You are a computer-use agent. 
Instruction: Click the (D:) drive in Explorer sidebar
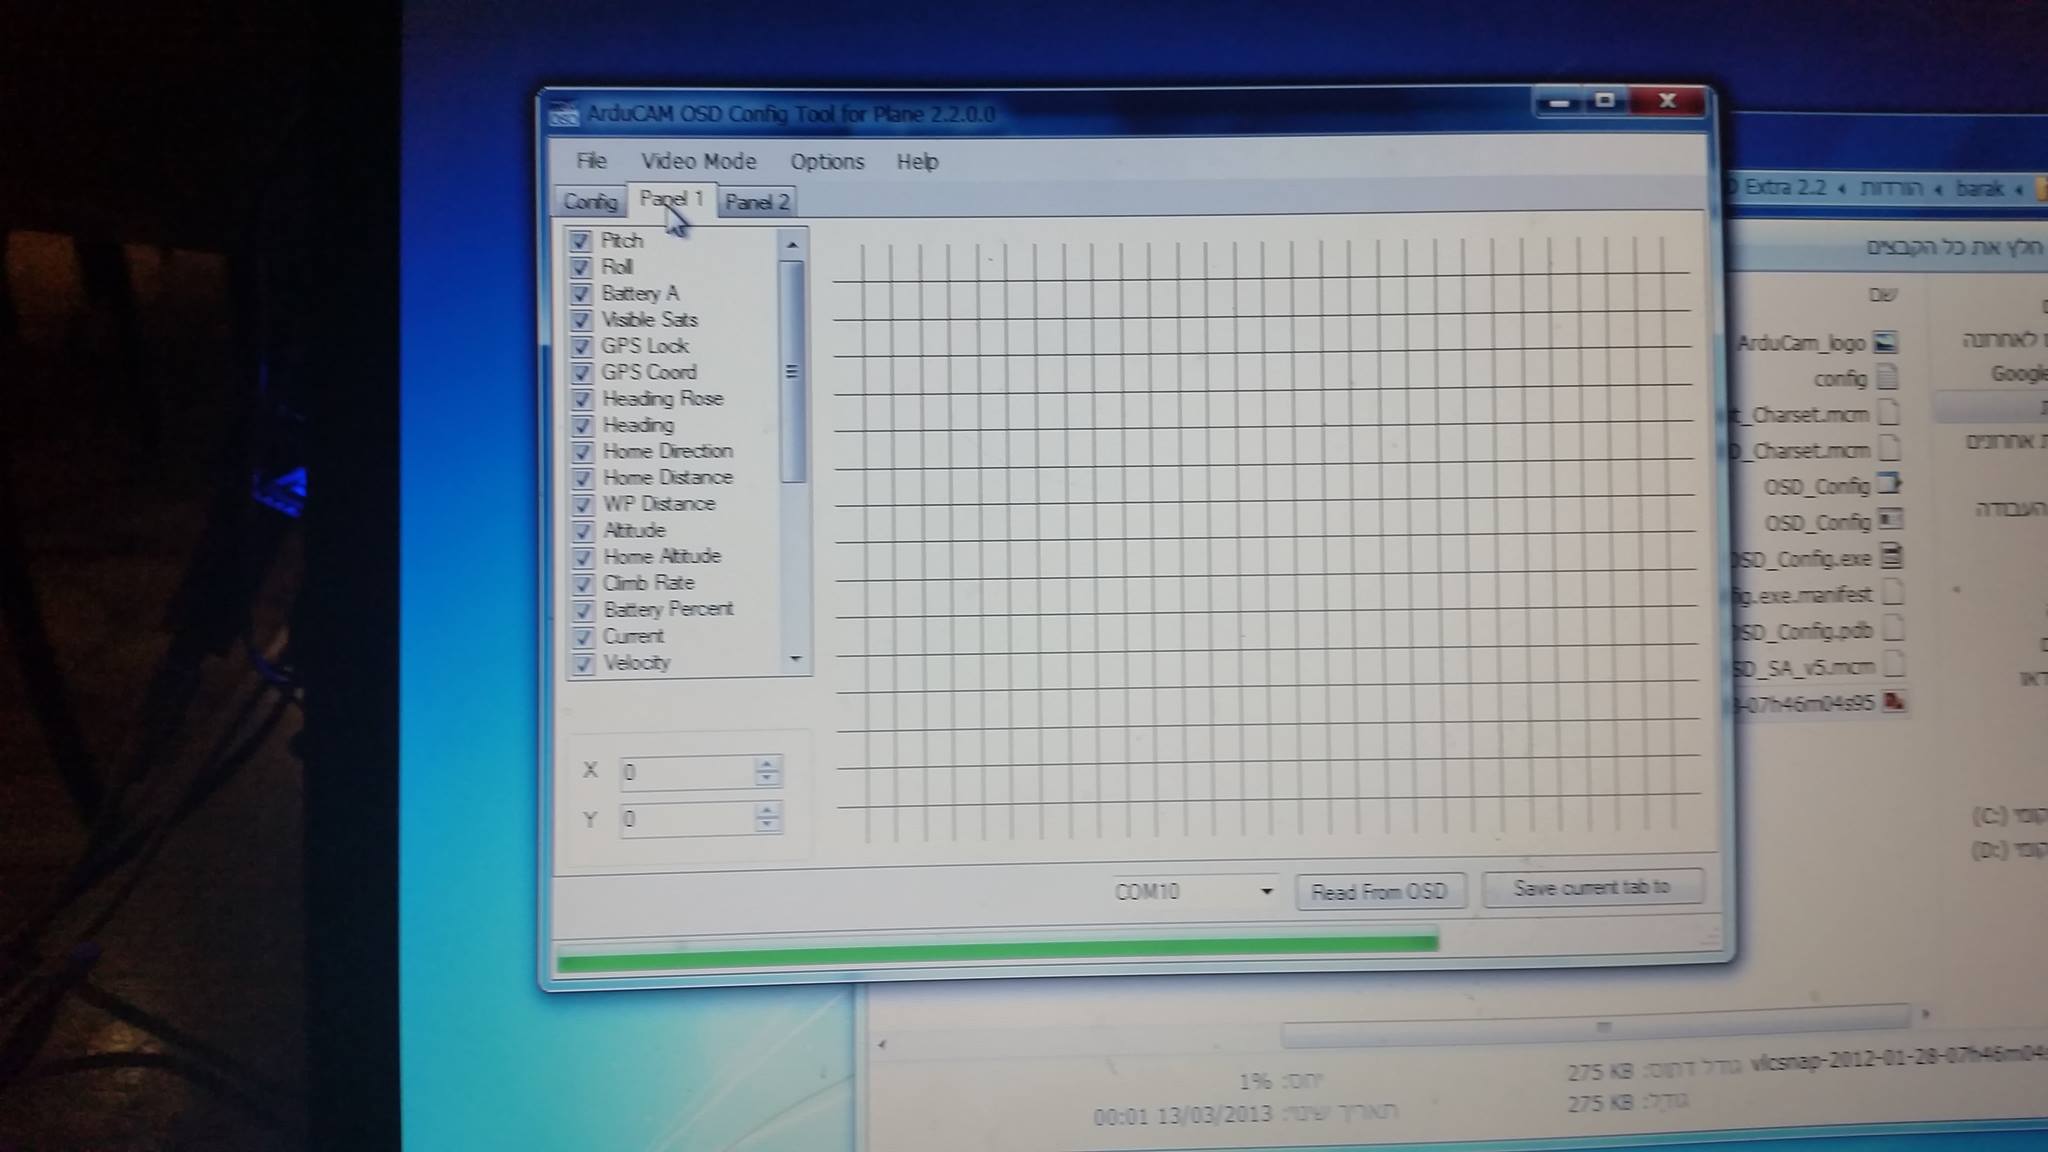point(2008,850)
